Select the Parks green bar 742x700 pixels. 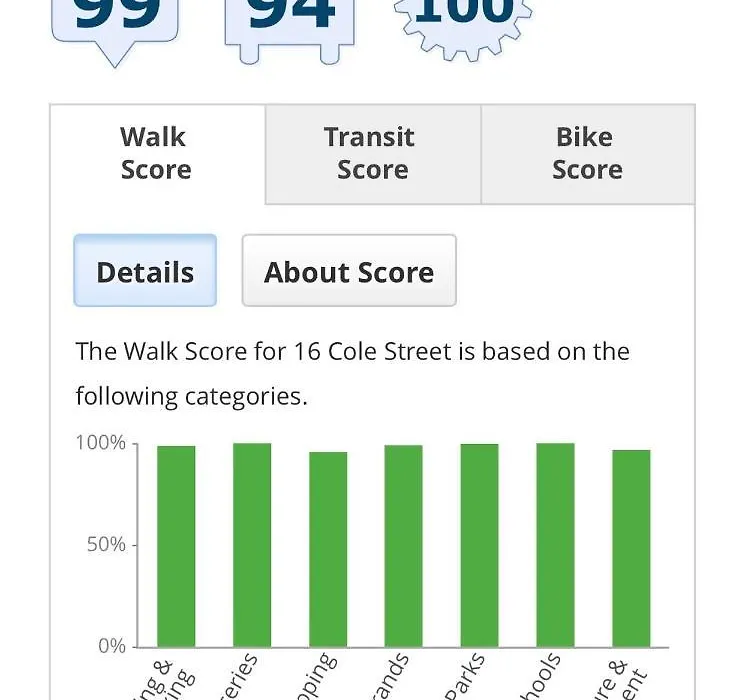point(479,545)
